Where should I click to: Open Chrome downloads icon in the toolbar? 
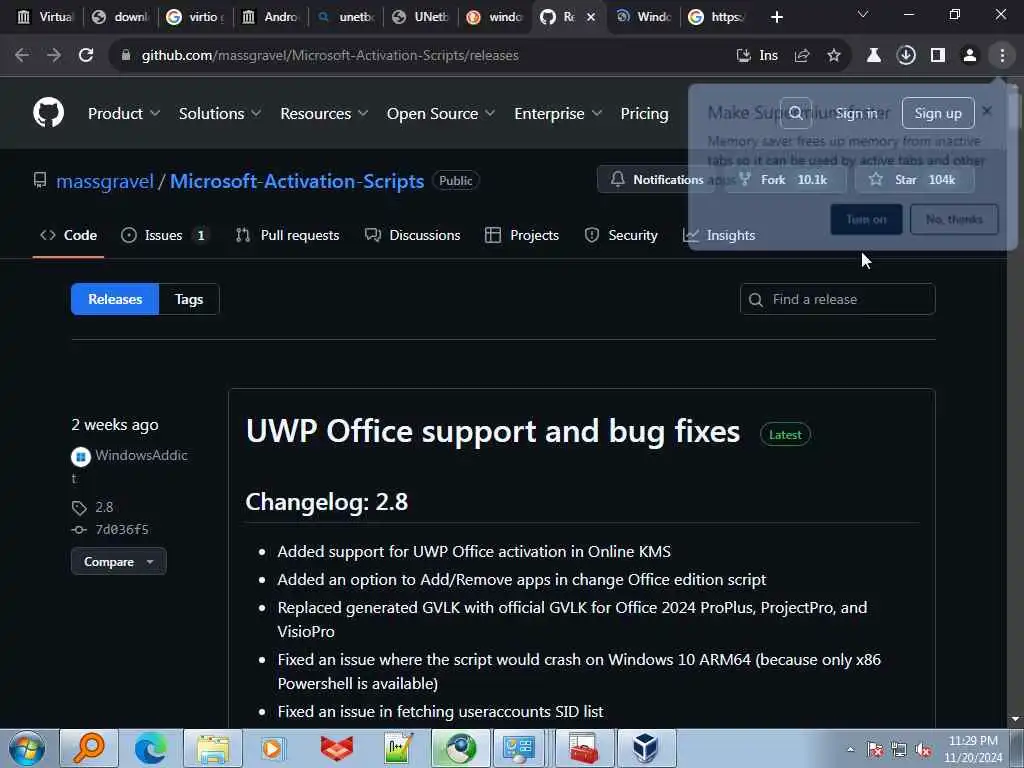coord(906,56)
